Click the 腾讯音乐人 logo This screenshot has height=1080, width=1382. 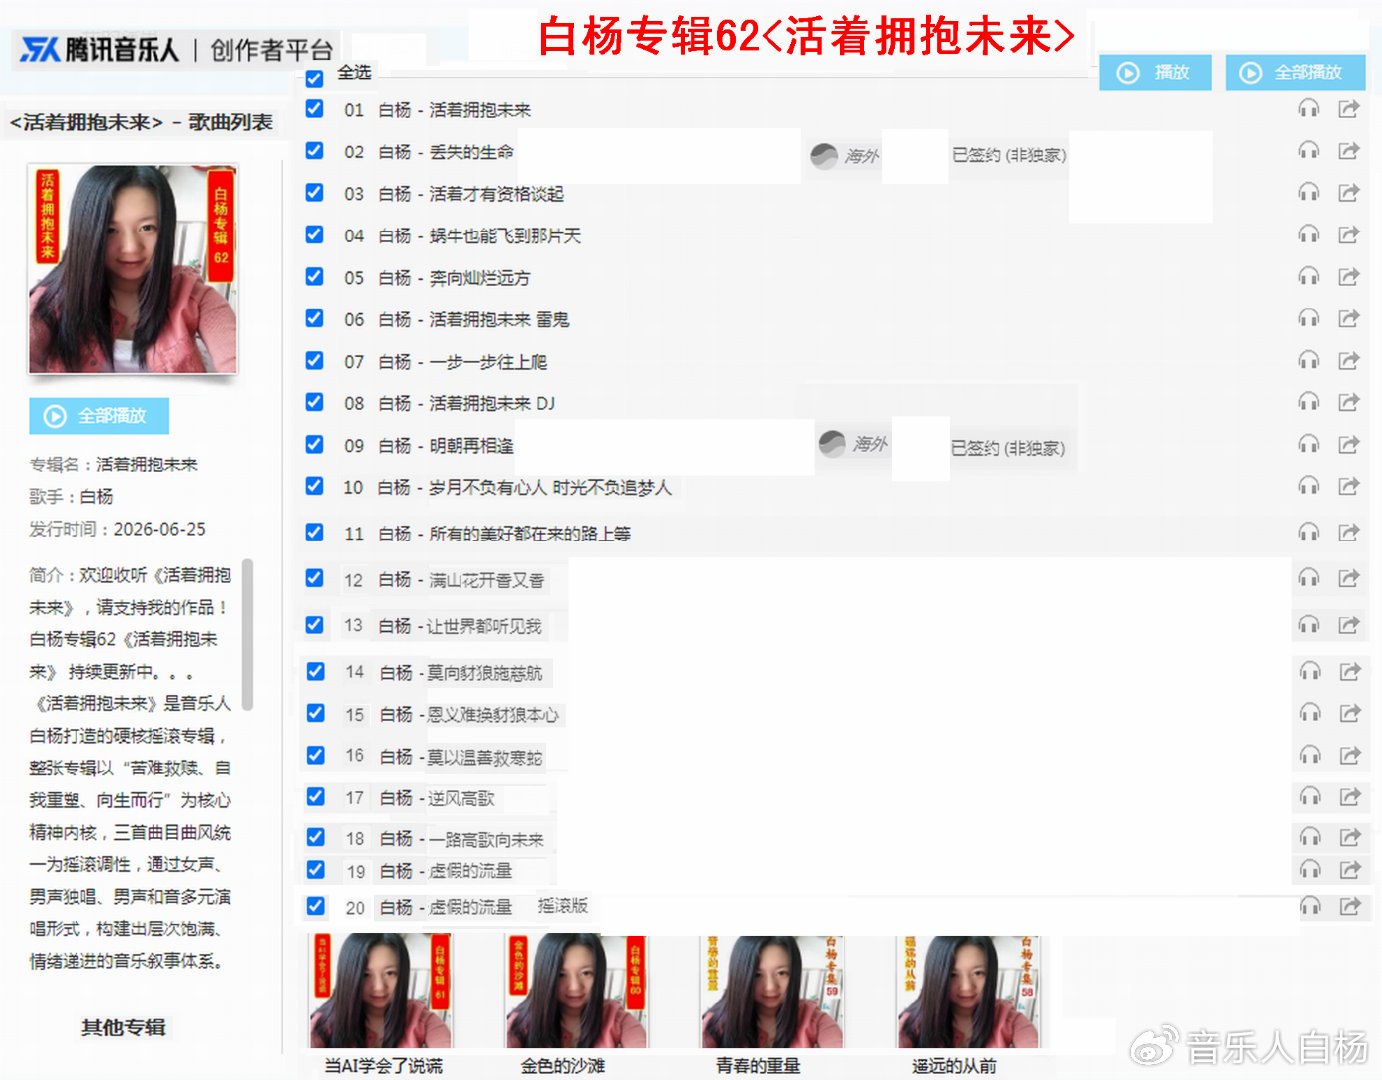pos(99,49)
